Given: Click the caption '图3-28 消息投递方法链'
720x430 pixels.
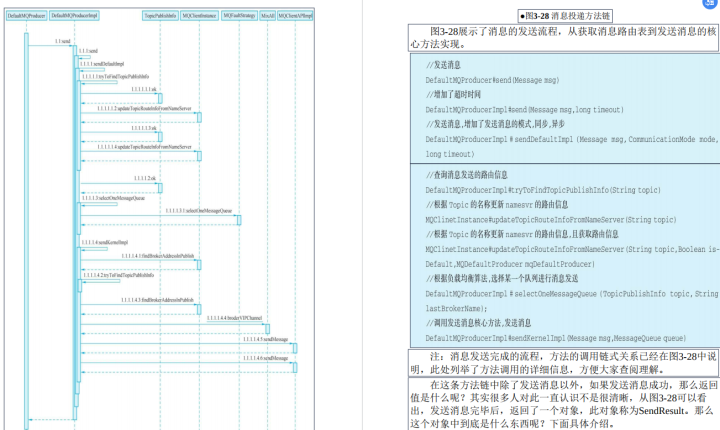Looking at the screenshot, I should (x=565, y=16).
